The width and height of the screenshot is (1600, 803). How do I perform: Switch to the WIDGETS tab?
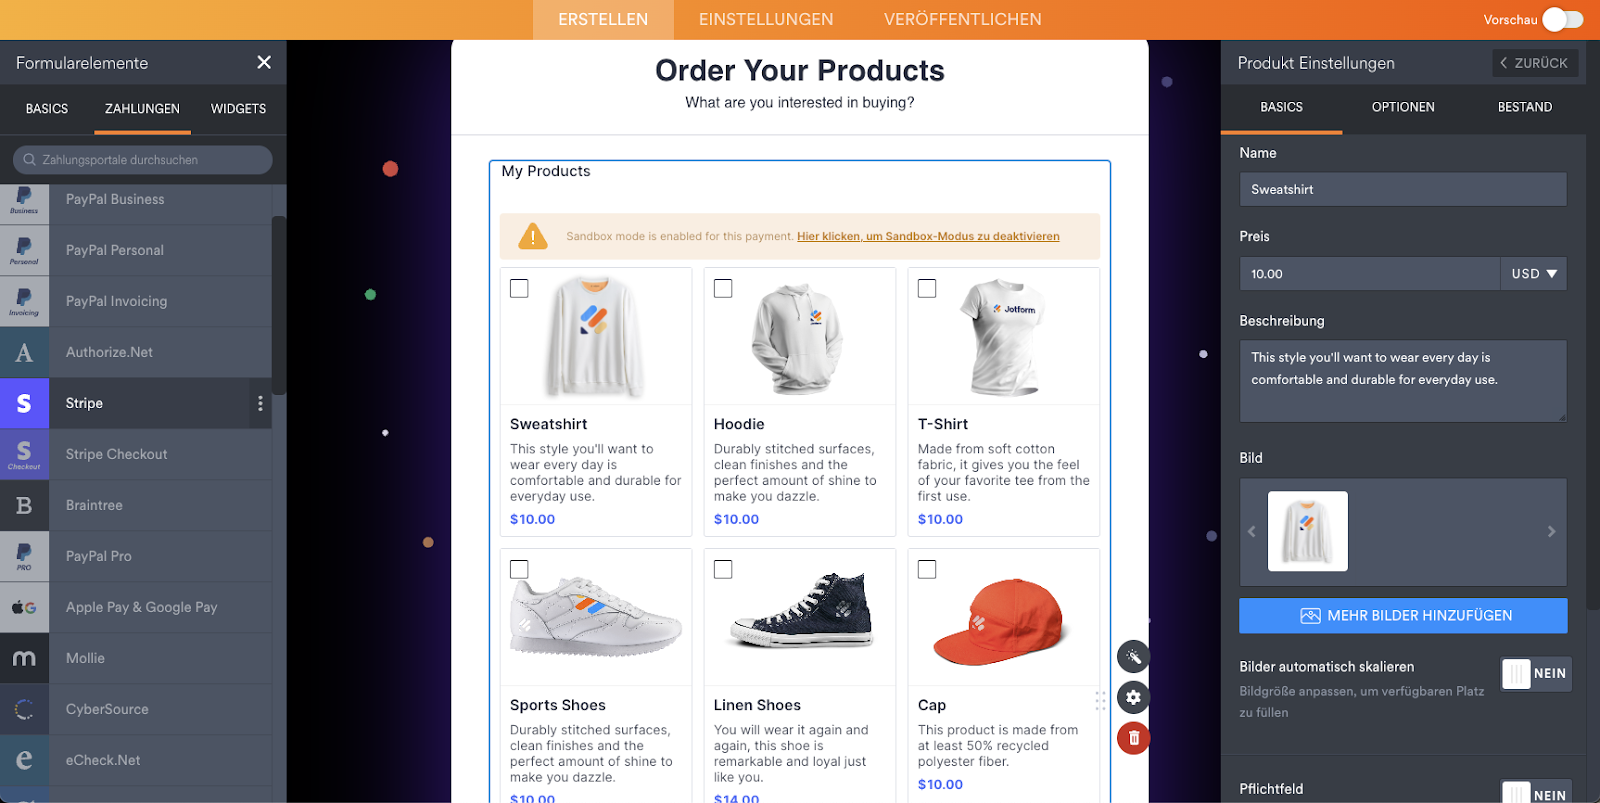click(238, 109)
